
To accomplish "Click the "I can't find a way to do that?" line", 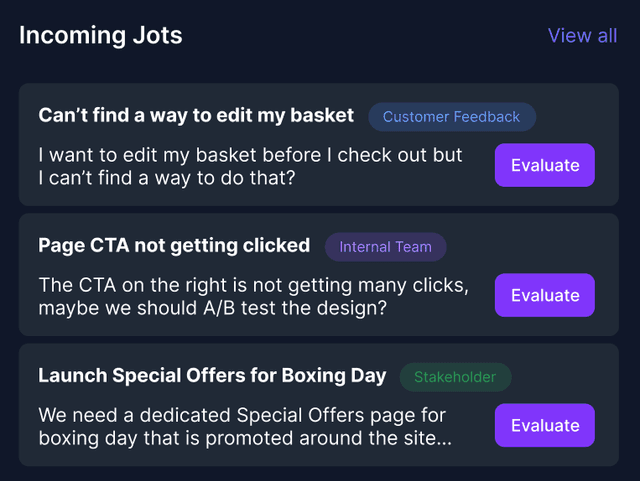I will 172,177.
